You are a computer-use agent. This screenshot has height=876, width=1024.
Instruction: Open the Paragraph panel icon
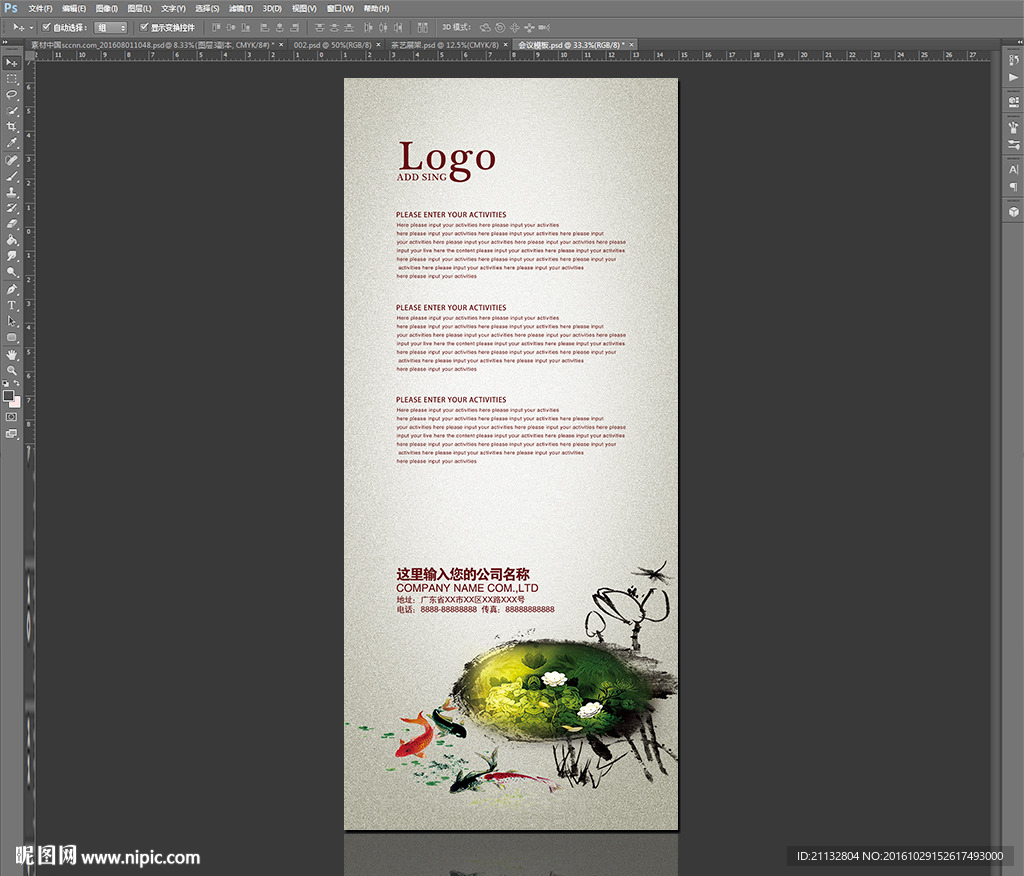(1013, 187)
